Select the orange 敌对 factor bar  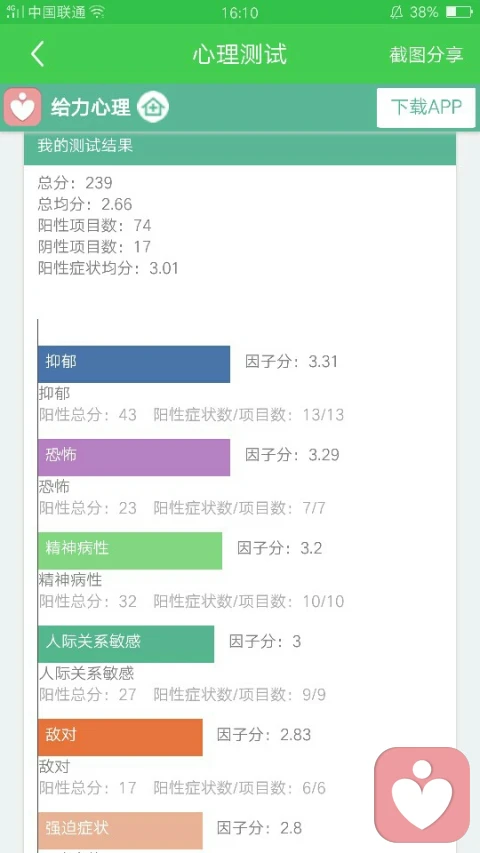pyautogui.click(x=120, y=737)
